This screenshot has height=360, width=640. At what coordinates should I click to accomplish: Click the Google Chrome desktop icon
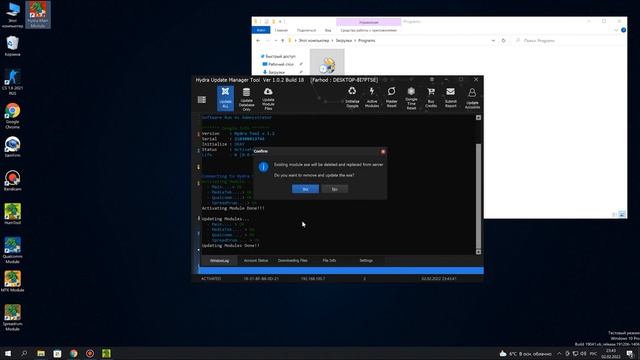(x=12, y=116)
